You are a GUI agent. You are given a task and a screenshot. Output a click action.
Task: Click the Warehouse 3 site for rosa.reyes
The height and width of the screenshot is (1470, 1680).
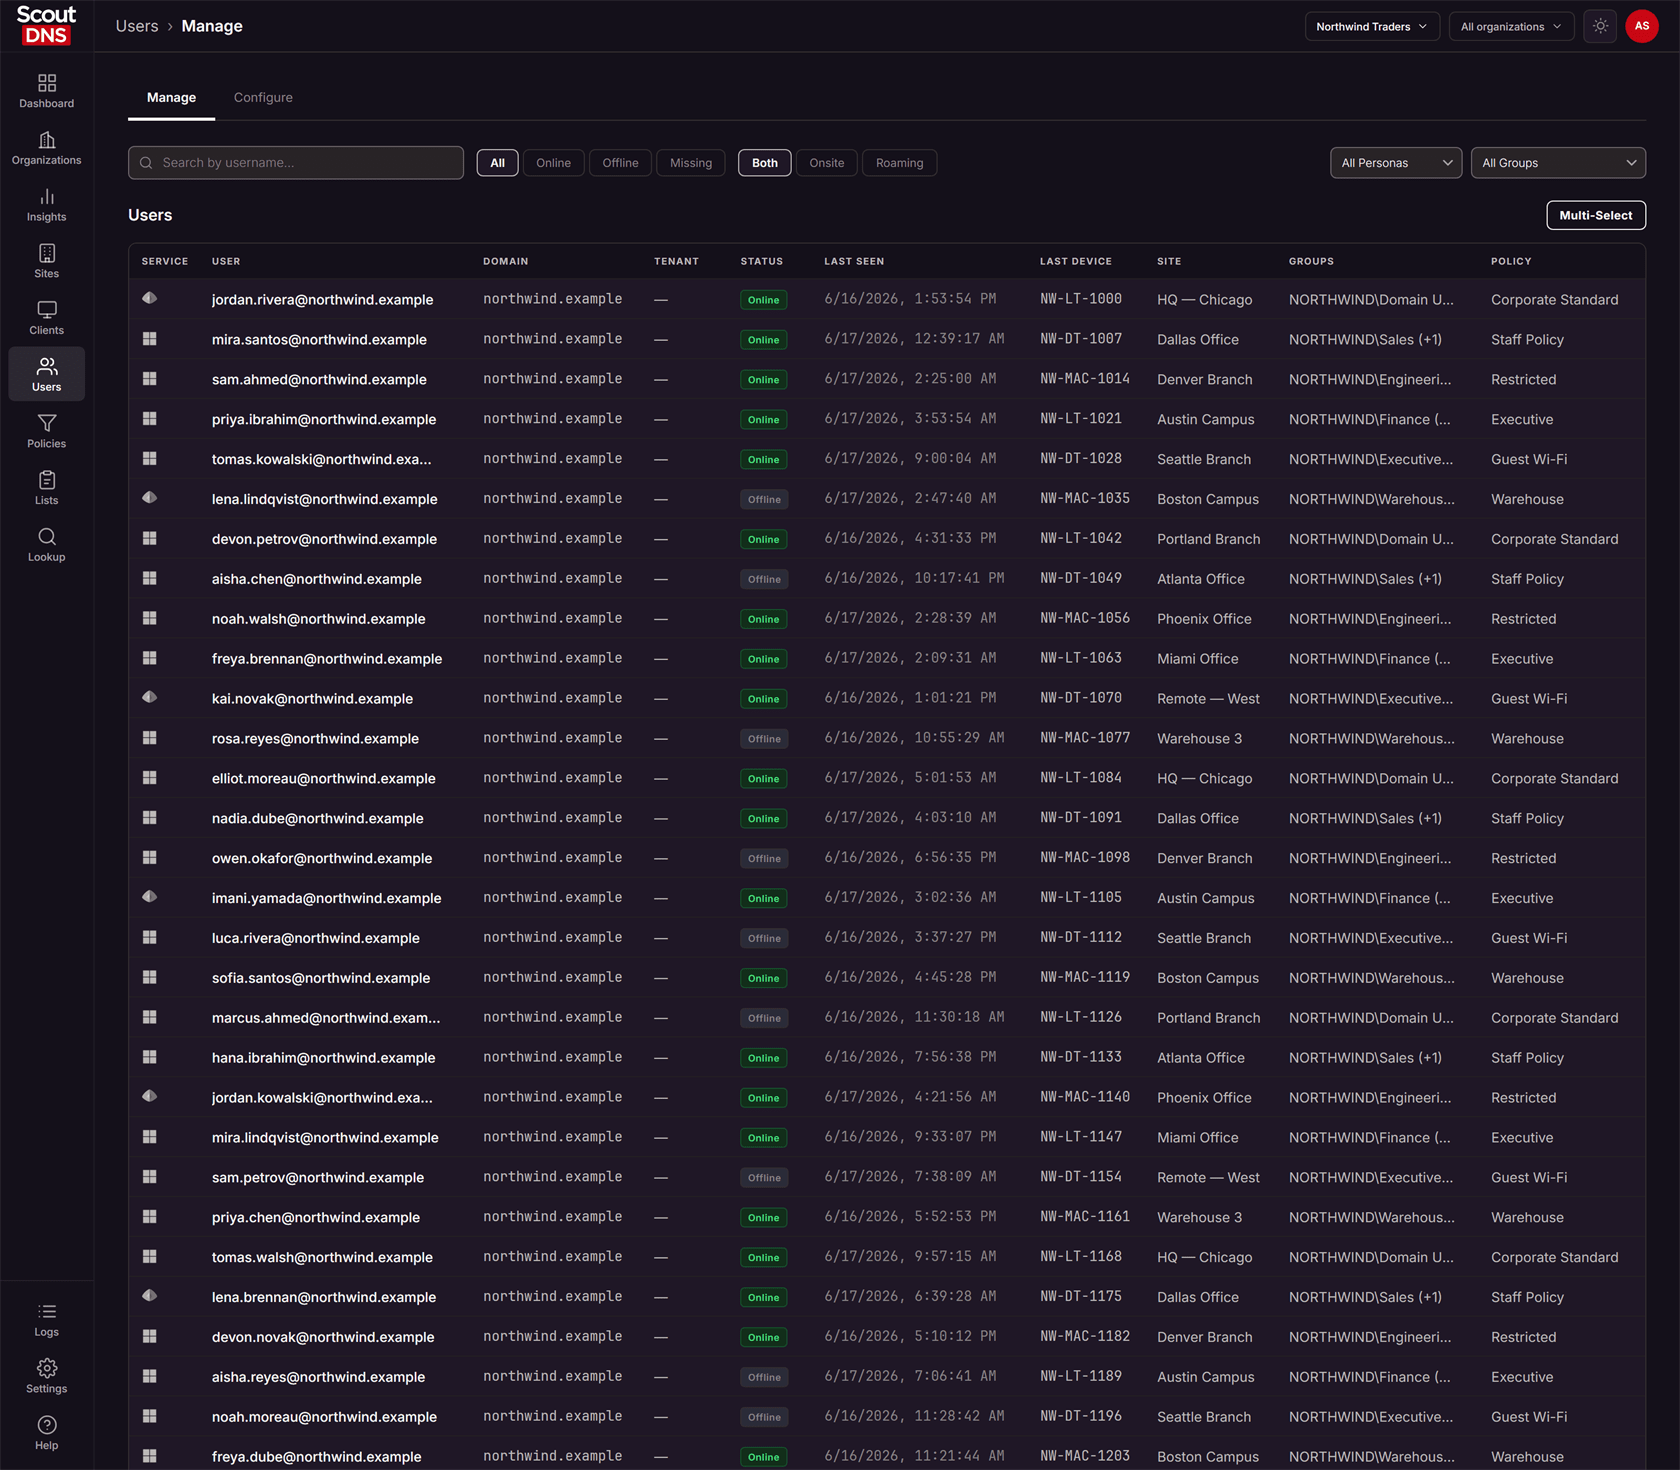1199,738
